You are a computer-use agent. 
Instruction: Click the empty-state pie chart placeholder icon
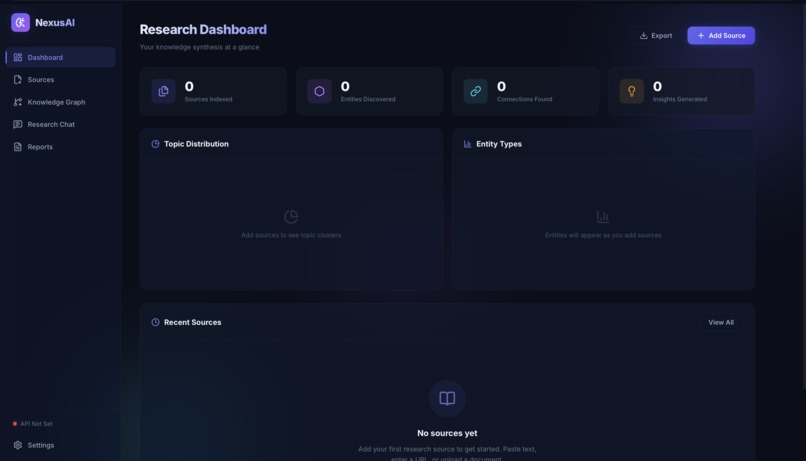point(291,216)
